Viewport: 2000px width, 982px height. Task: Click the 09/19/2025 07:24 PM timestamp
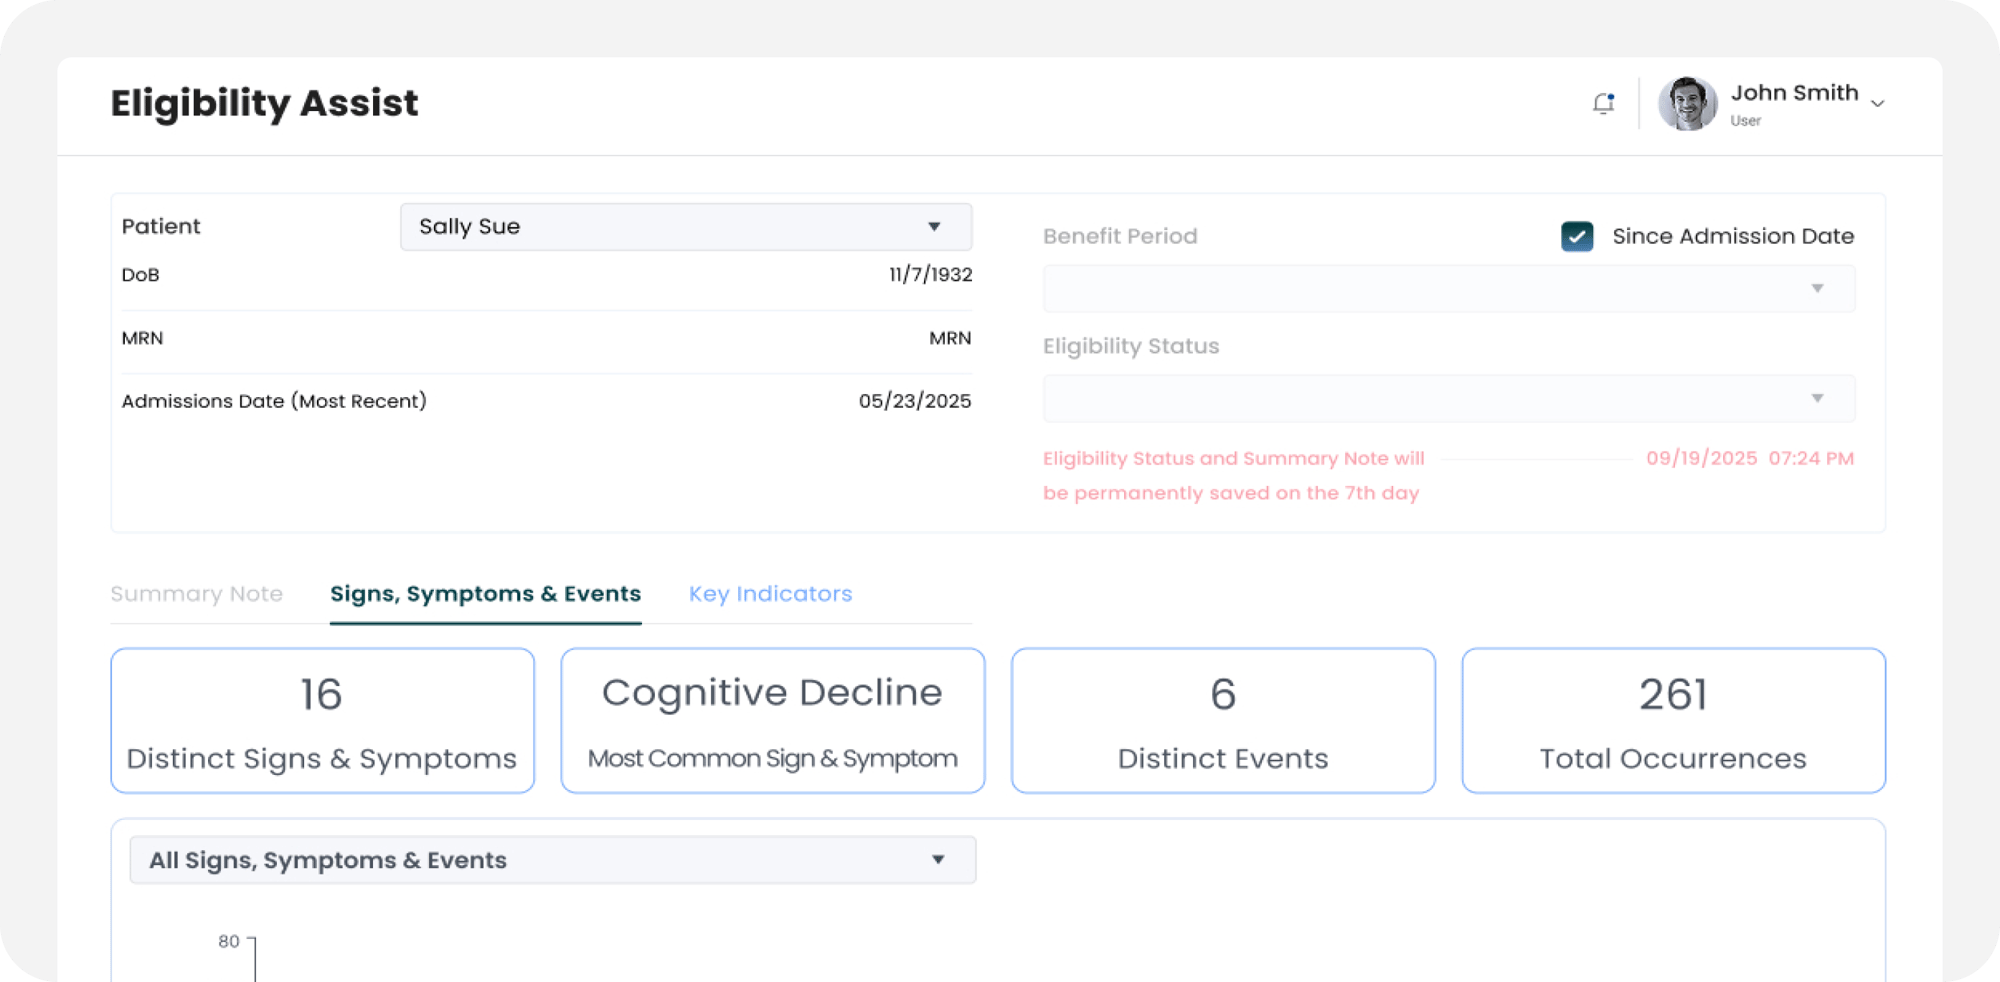tap(1749, 458)
